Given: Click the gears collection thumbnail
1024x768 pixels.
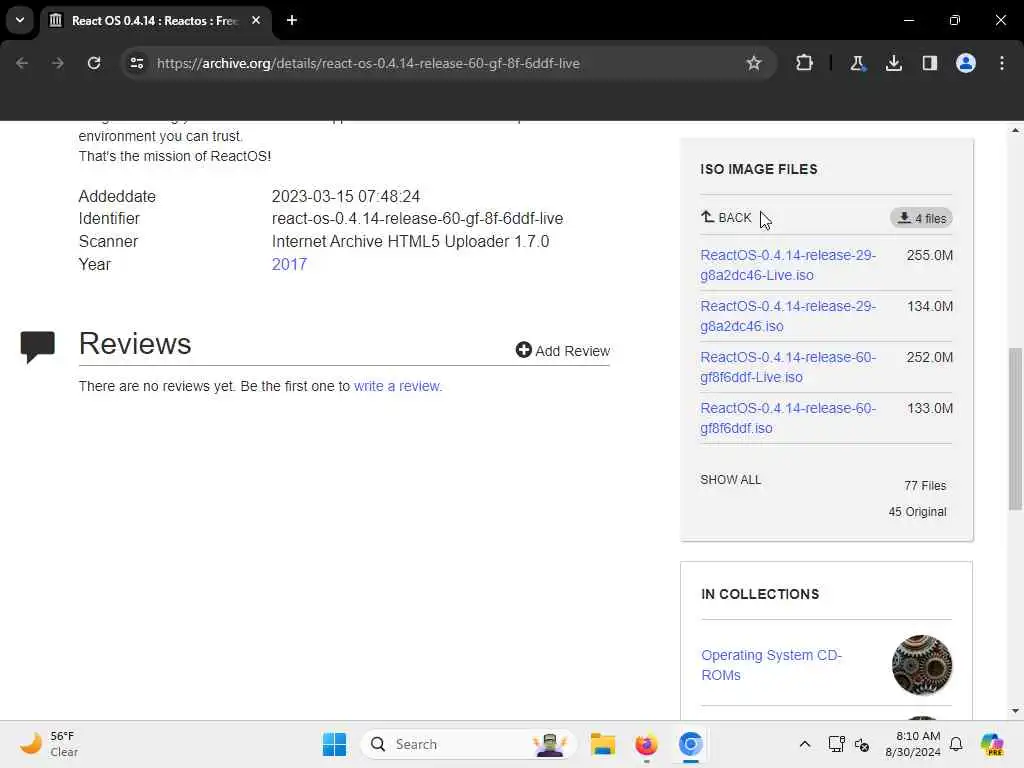Looking at the screenshot, I should click(x=921, y=665).
